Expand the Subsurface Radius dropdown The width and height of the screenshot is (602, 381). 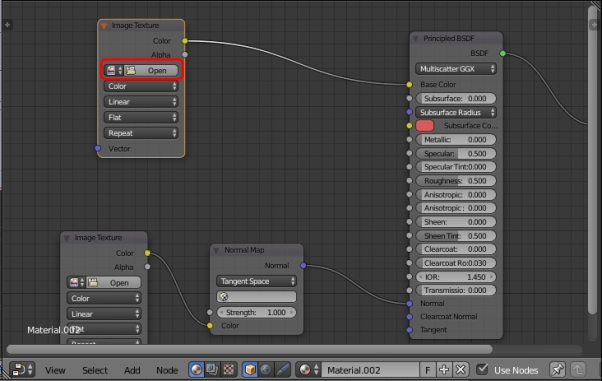click(x=456, y=113)
